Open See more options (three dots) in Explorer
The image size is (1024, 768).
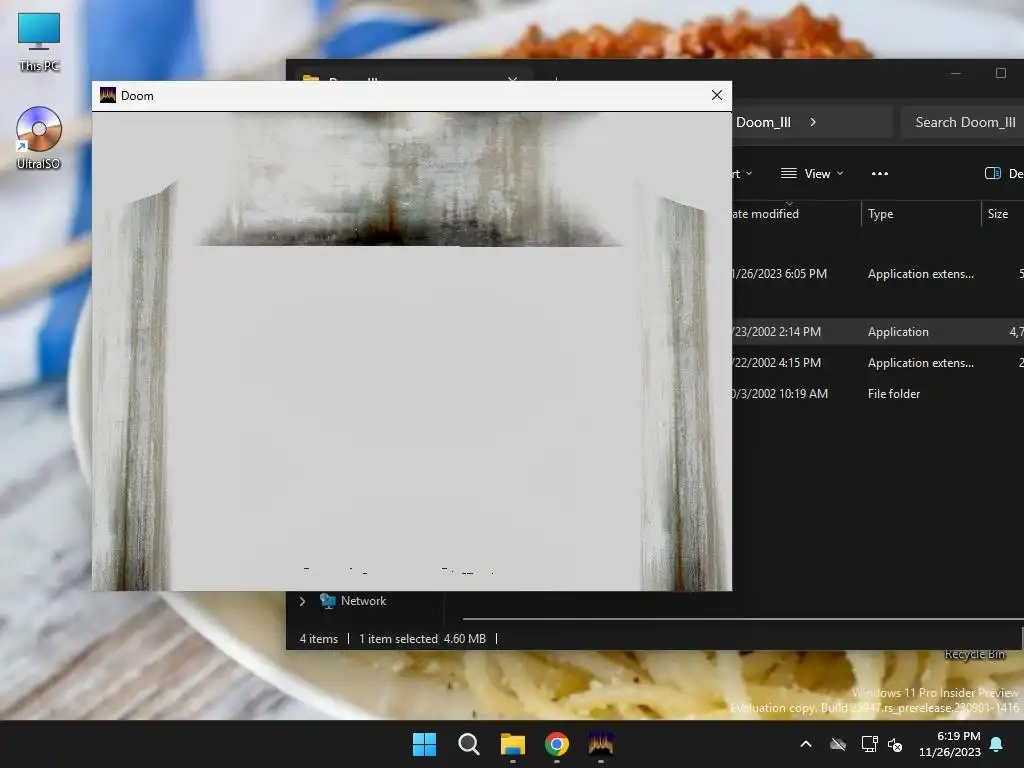880,174
